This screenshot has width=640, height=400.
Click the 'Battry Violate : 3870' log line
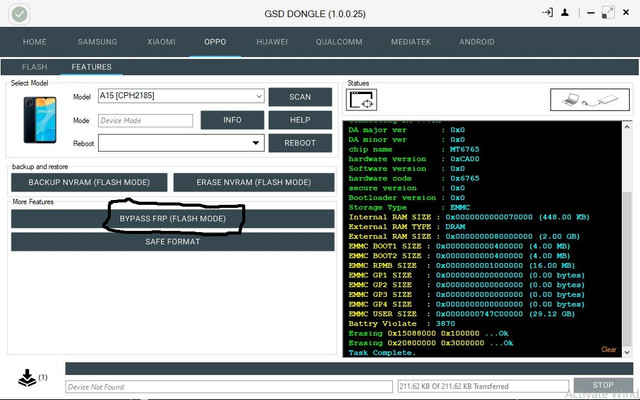click(402, 324)
